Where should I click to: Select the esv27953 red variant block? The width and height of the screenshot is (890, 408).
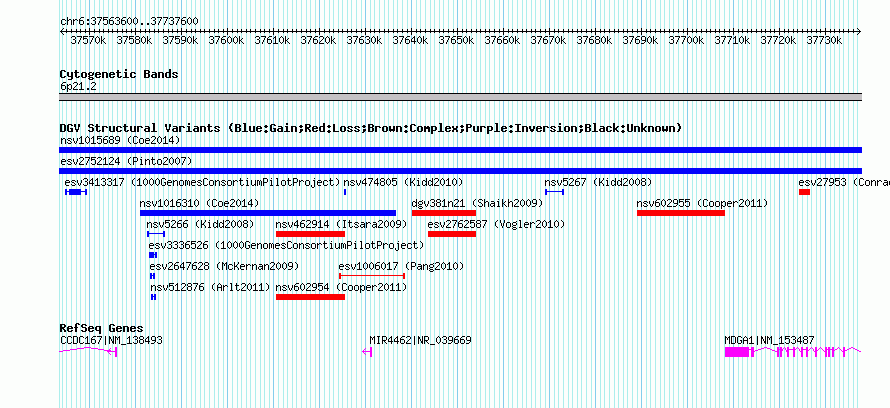804,192
